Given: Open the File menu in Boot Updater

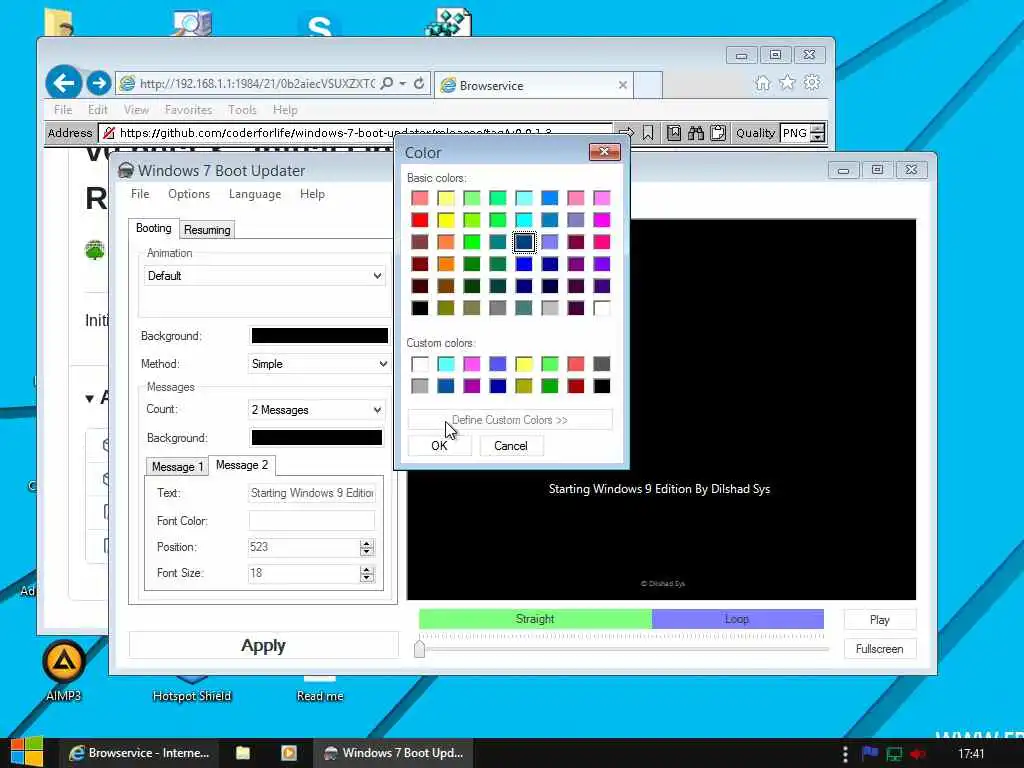Looking at the screenshot, I should click(x=140, y=194).
